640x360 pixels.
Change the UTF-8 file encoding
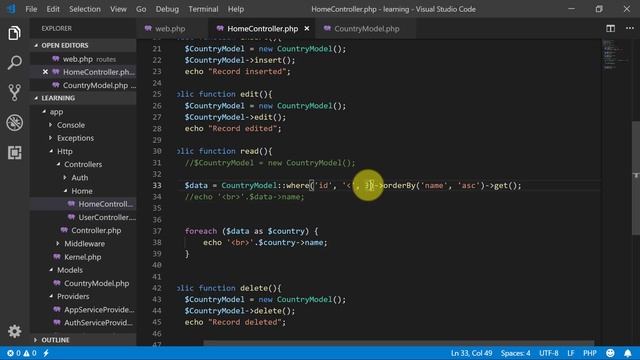click(549, 353)
